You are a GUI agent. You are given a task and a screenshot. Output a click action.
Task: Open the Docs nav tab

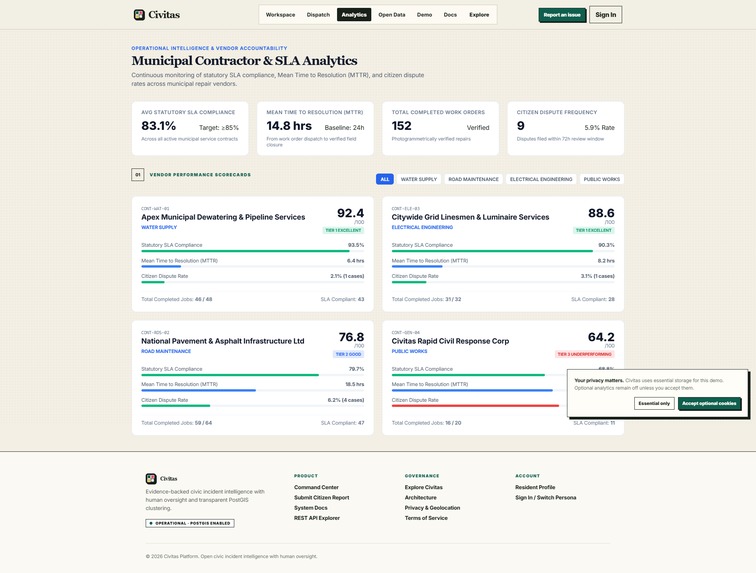pyautogui.click(x=450, y=15)
